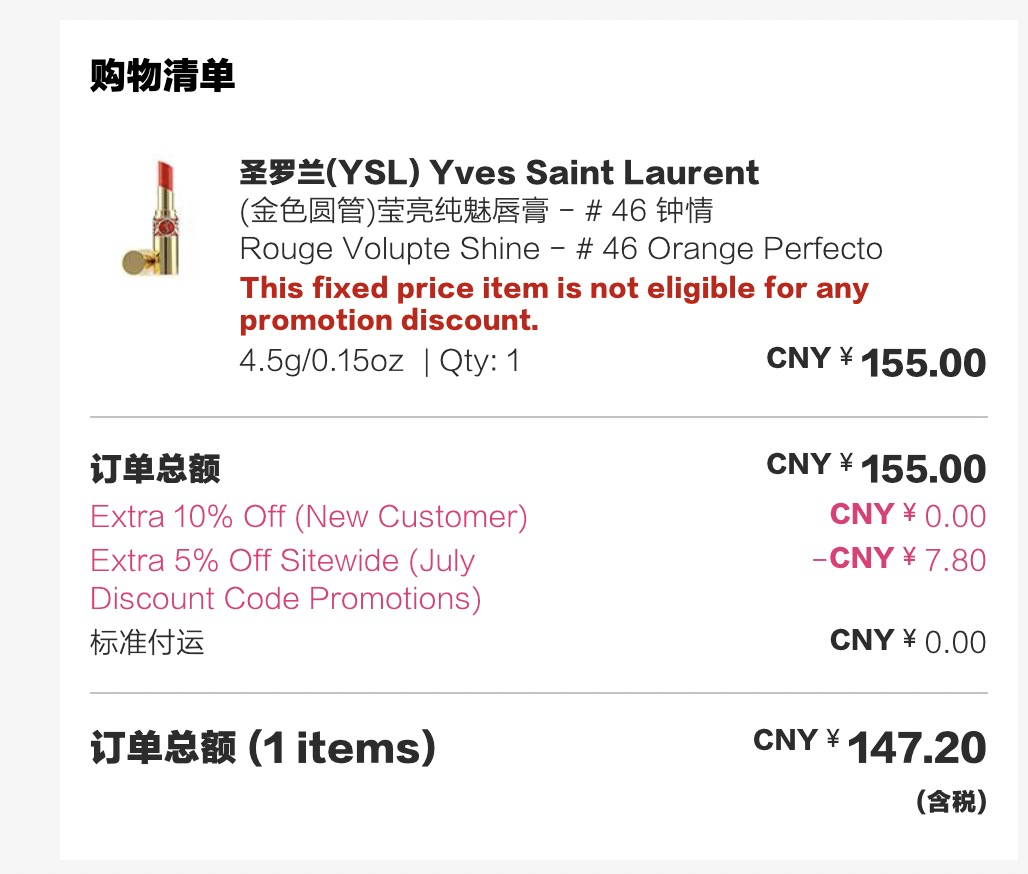This screenshot has height=874, width=1028.
Task: Click the item price CNY 155.00
Action: pos(877,362)
